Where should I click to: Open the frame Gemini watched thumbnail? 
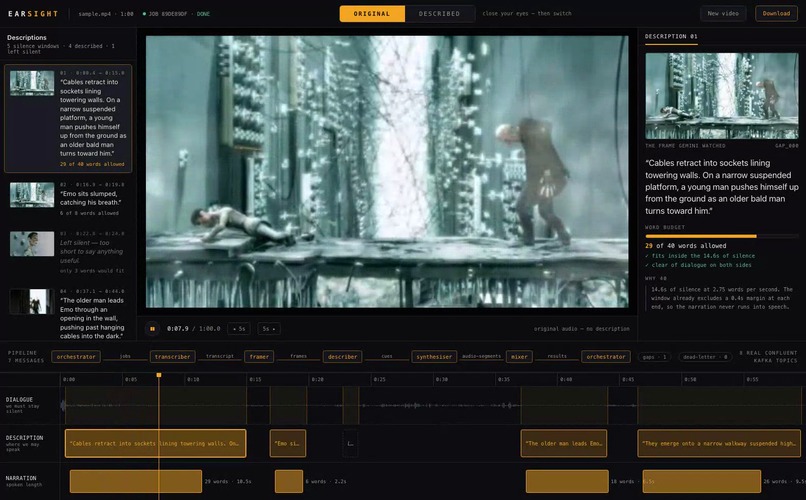coord(722,96)
